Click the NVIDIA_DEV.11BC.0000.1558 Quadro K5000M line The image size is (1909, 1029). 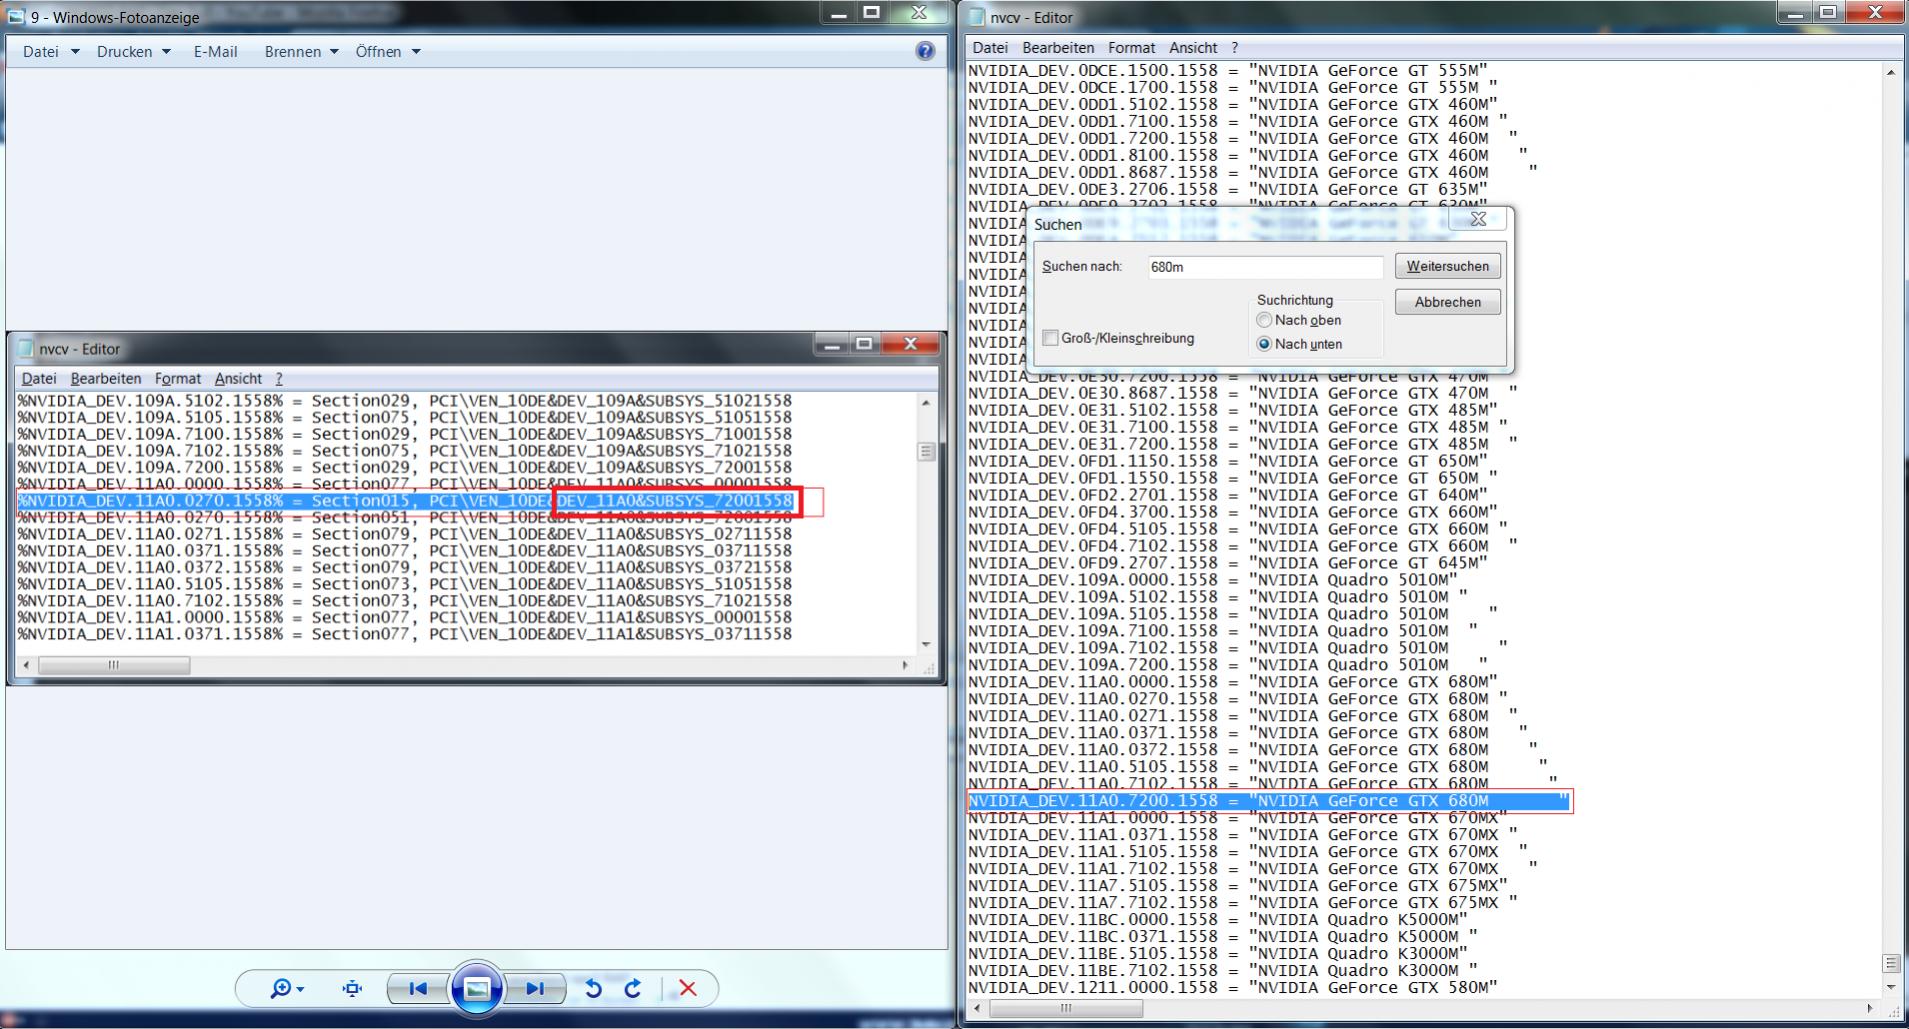coord(1218,920)
